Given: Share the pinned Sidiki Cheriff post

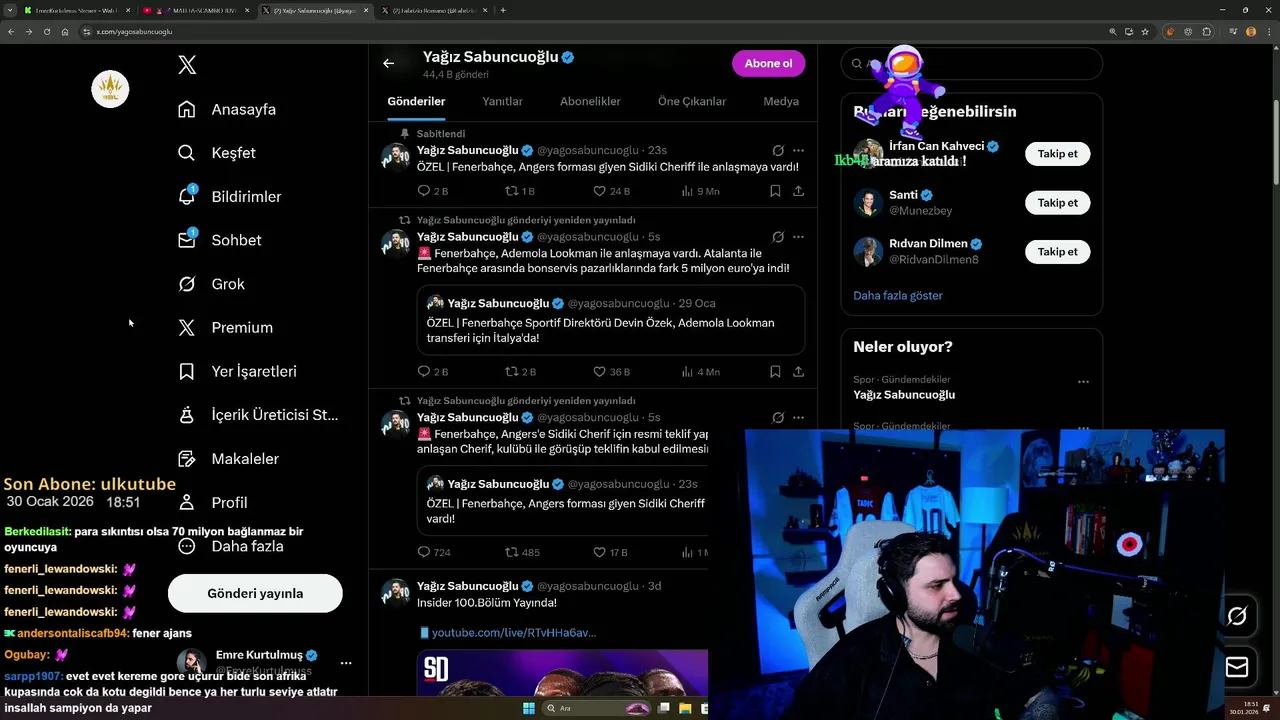Looking at the screenshot, I should click(x=798, y=191).
